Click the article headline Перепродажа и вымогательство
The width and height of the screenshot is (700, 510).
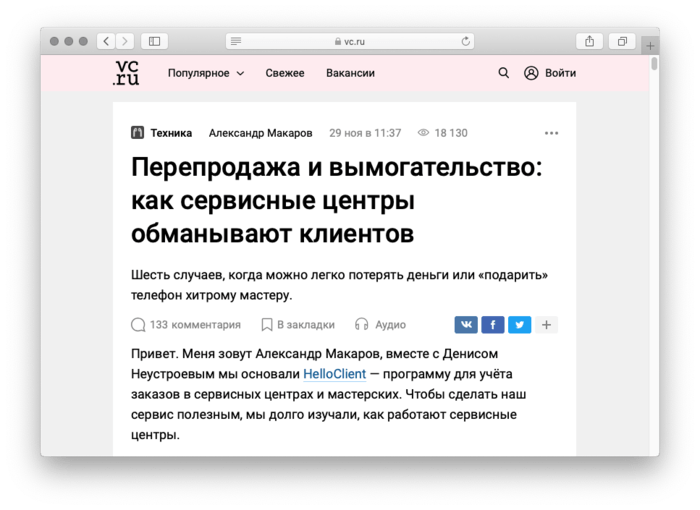(x=337, y=201)
